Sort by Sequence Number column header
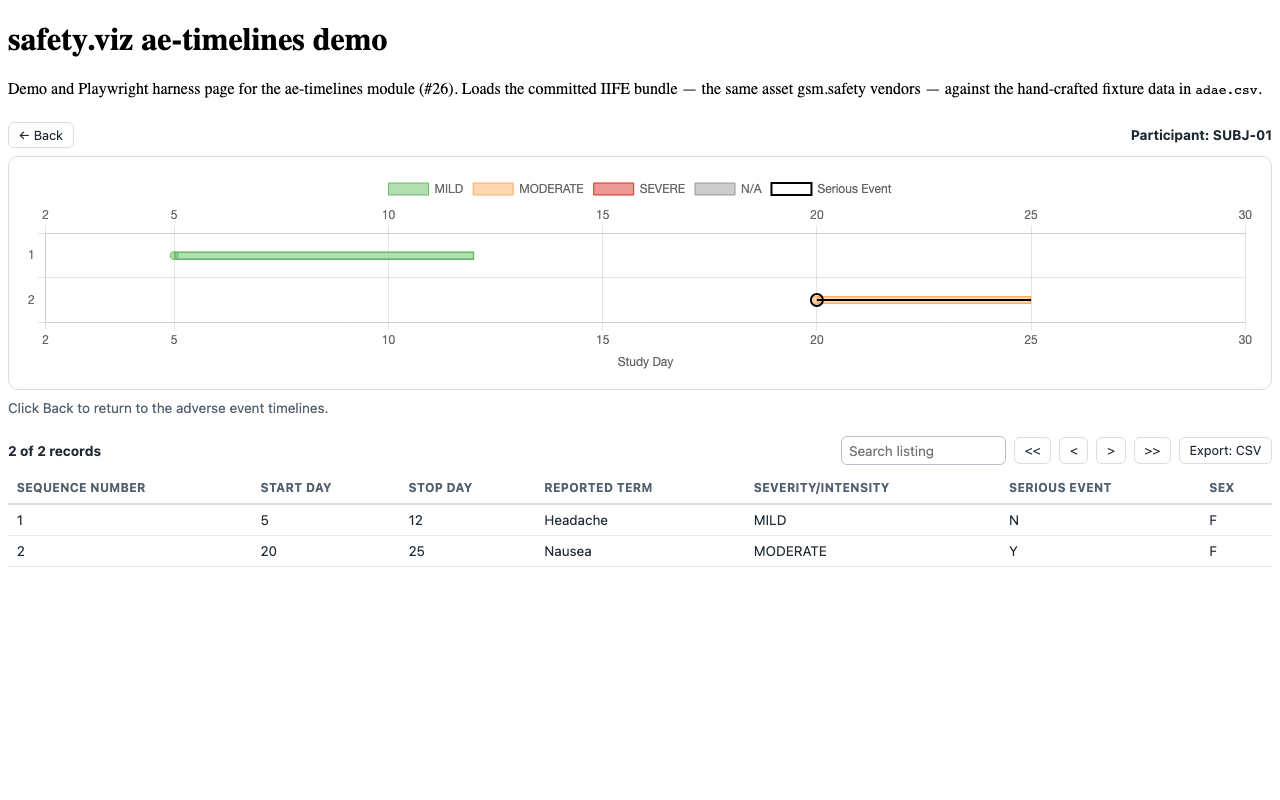The image size is (1280, 800). click(81, 488)
